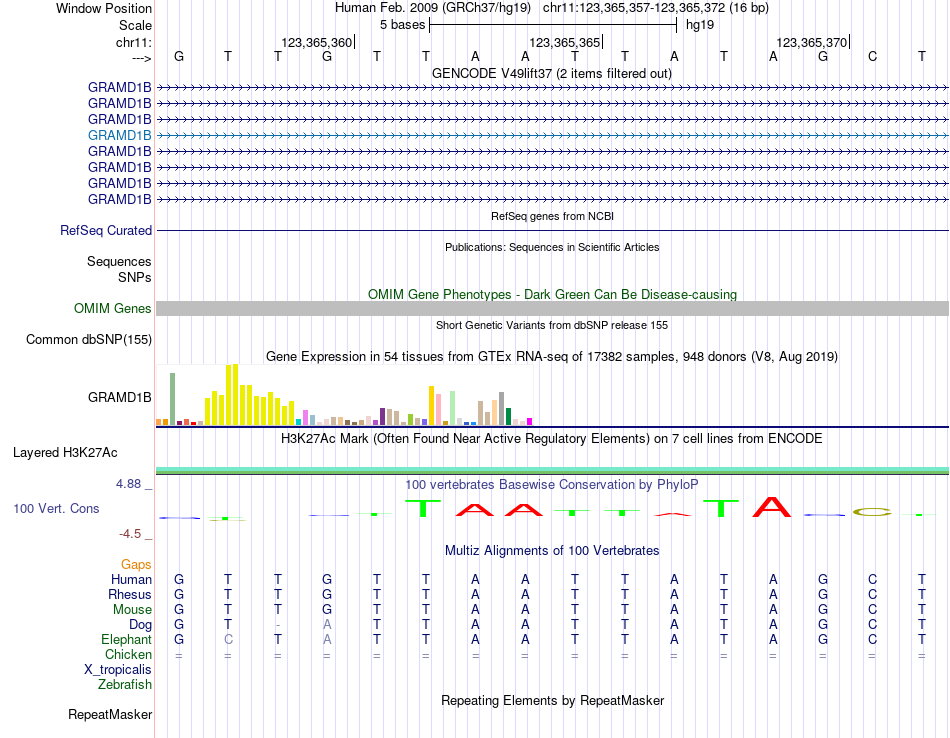Screen dimensions: 950x738
Task: Click the faded C in the Elephant row
Action: tap(228, 639)
